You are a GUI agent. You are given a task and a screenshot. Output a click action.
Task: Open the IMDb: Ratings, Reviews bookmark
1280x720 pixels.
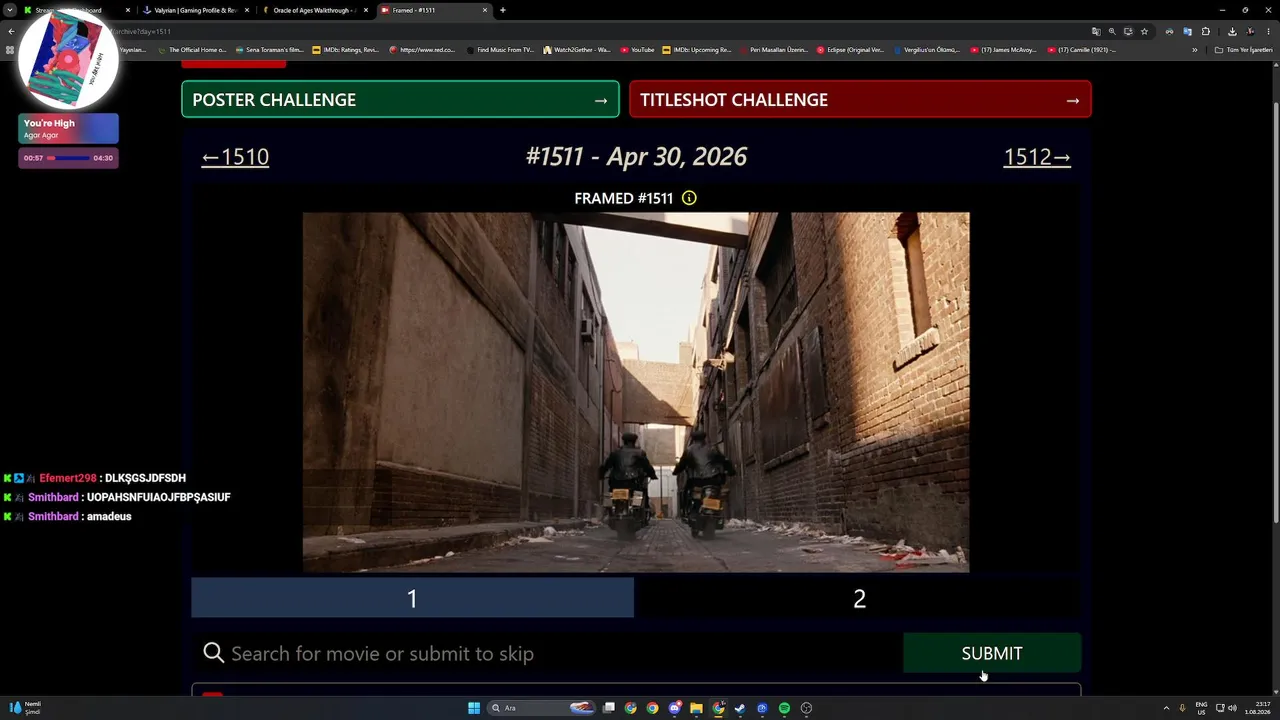point(345,50)
